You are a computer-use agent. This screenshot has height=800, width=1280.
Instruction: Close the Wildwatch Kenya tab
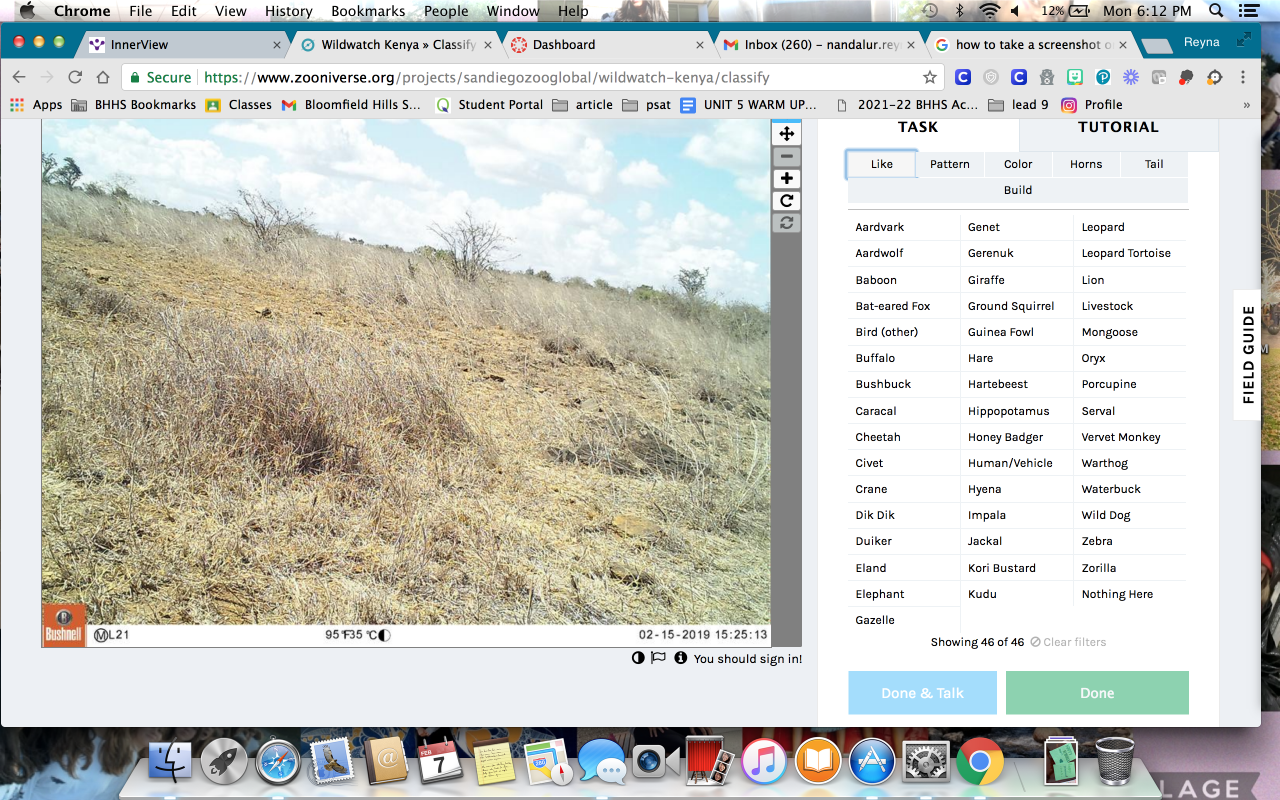point(489,45)
